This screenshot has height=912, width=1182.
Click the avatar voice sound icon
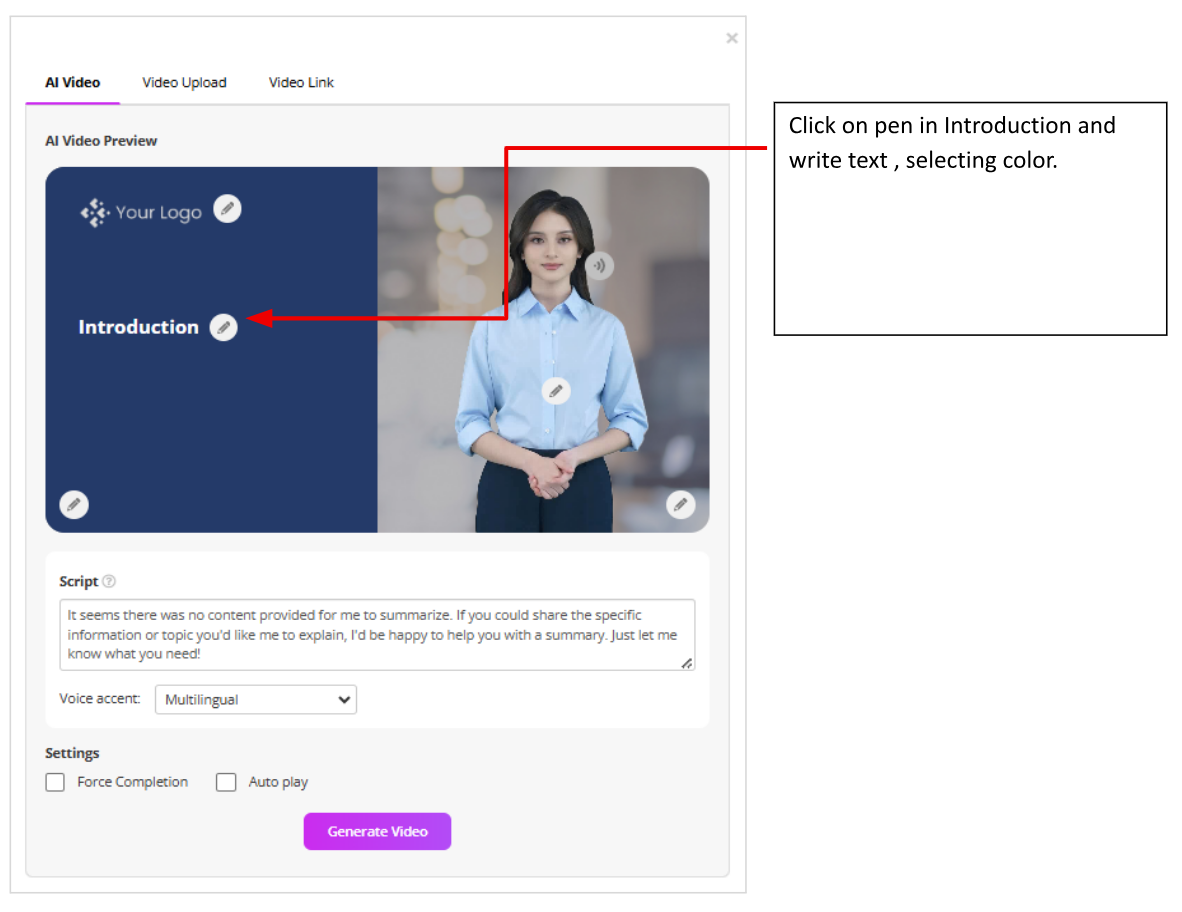coord(600,265)
